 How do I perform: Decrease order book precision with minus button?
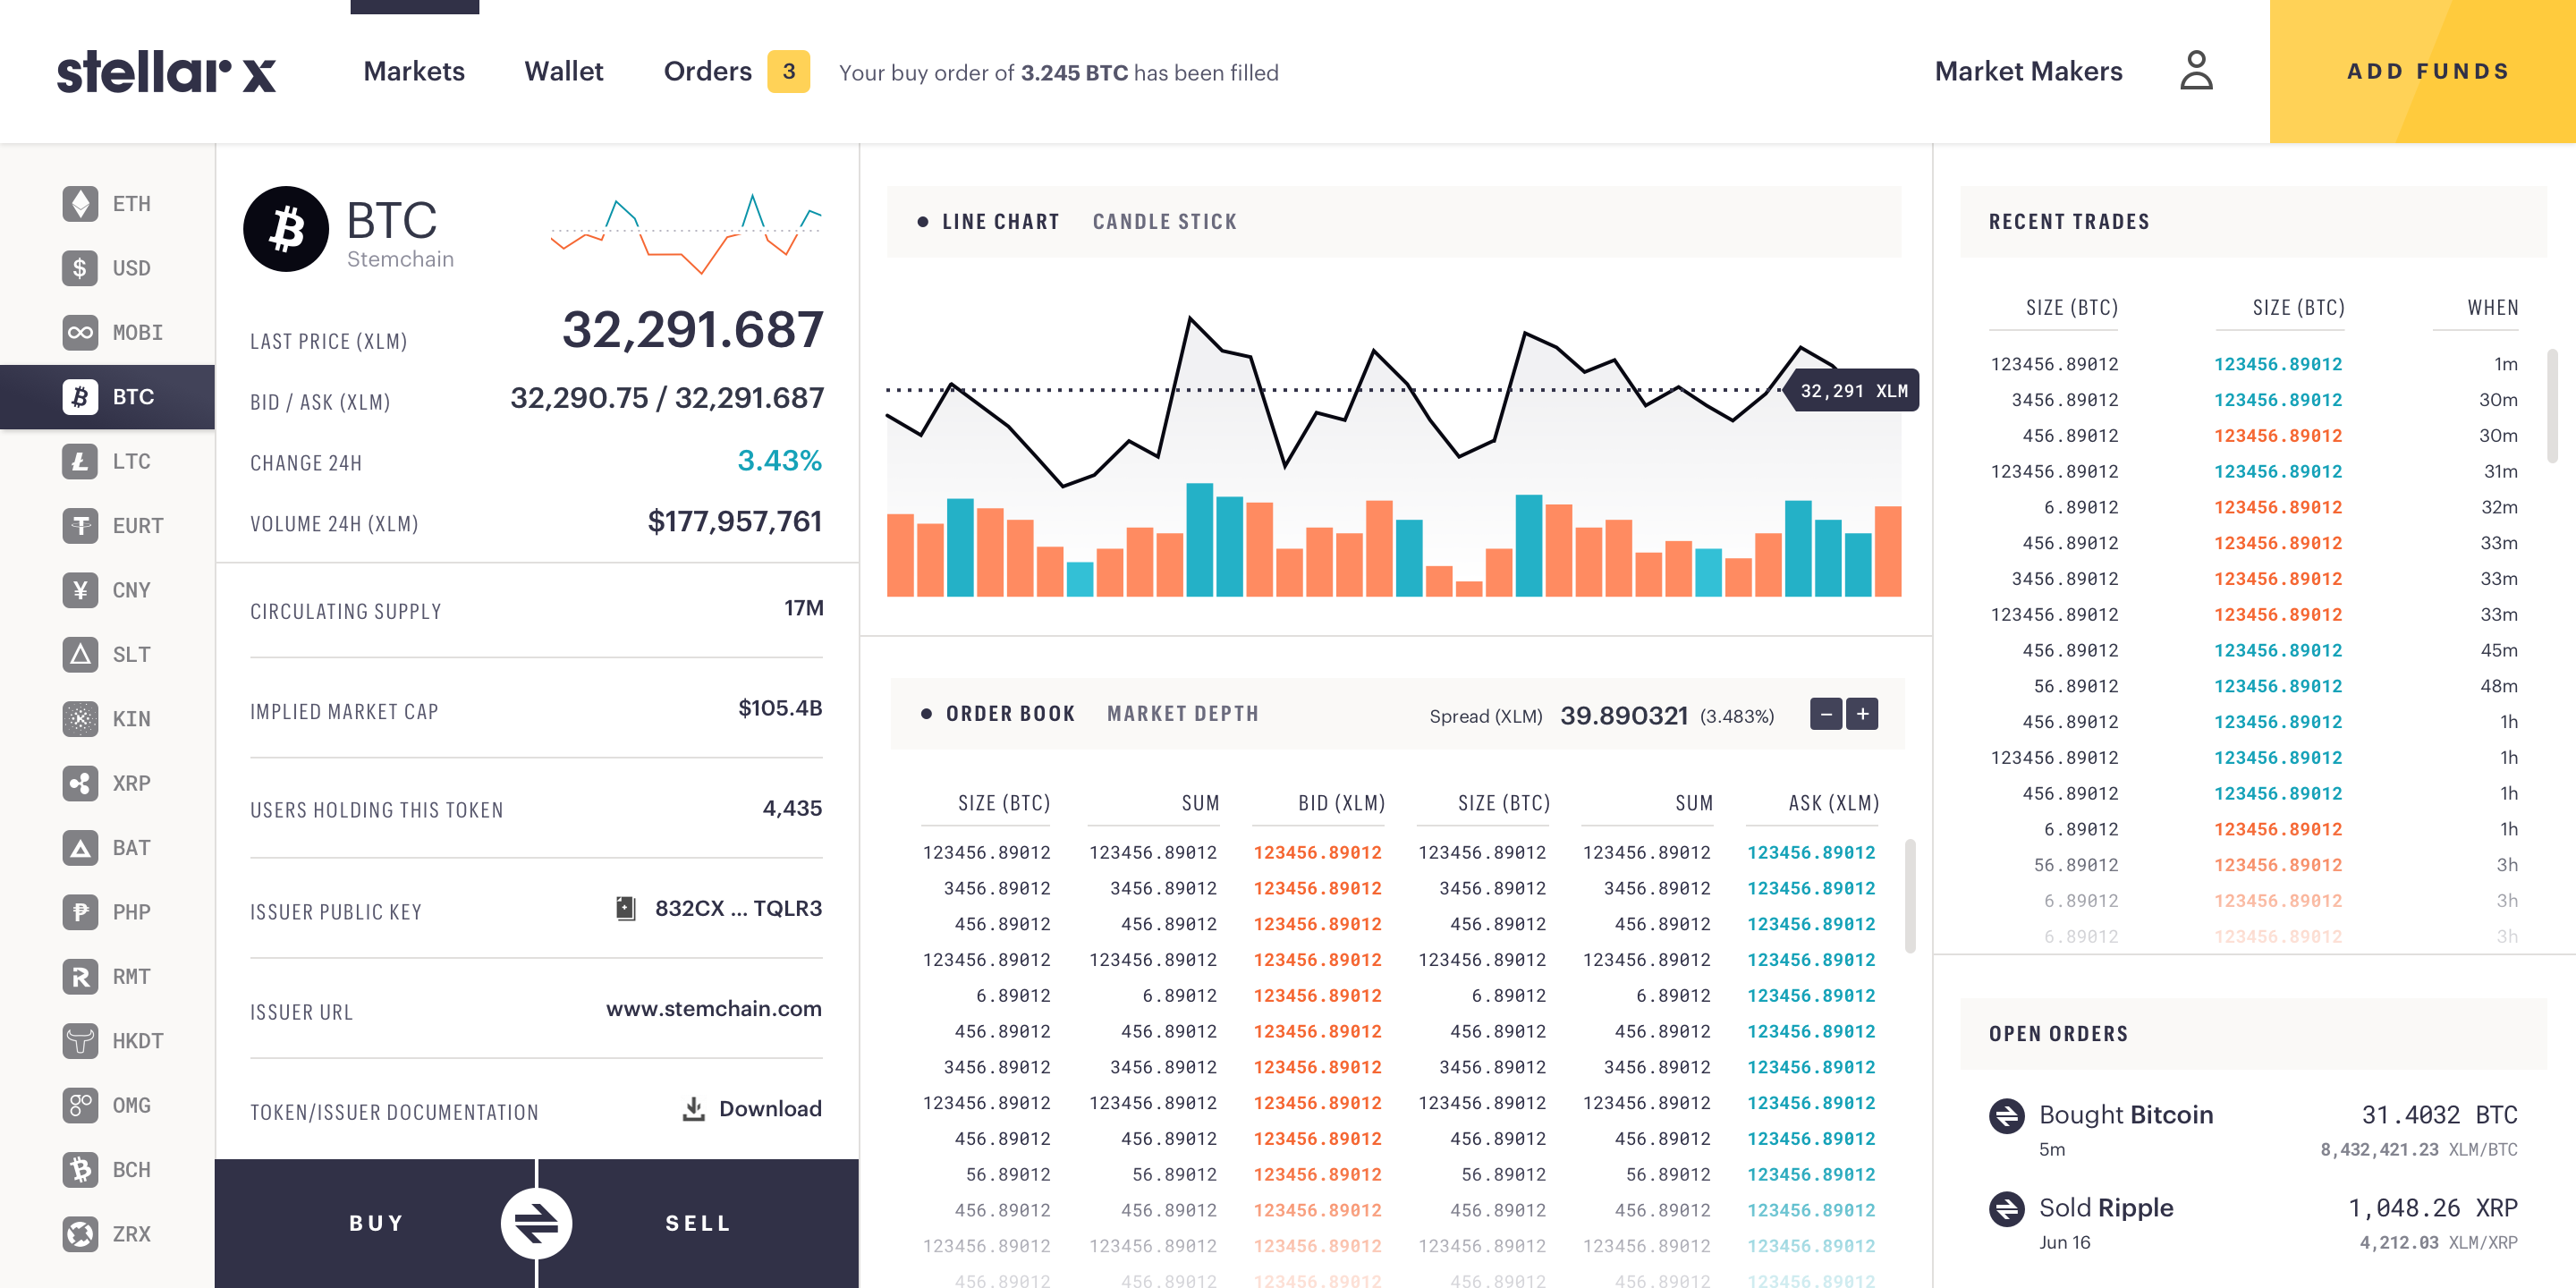coord(1825,714)
